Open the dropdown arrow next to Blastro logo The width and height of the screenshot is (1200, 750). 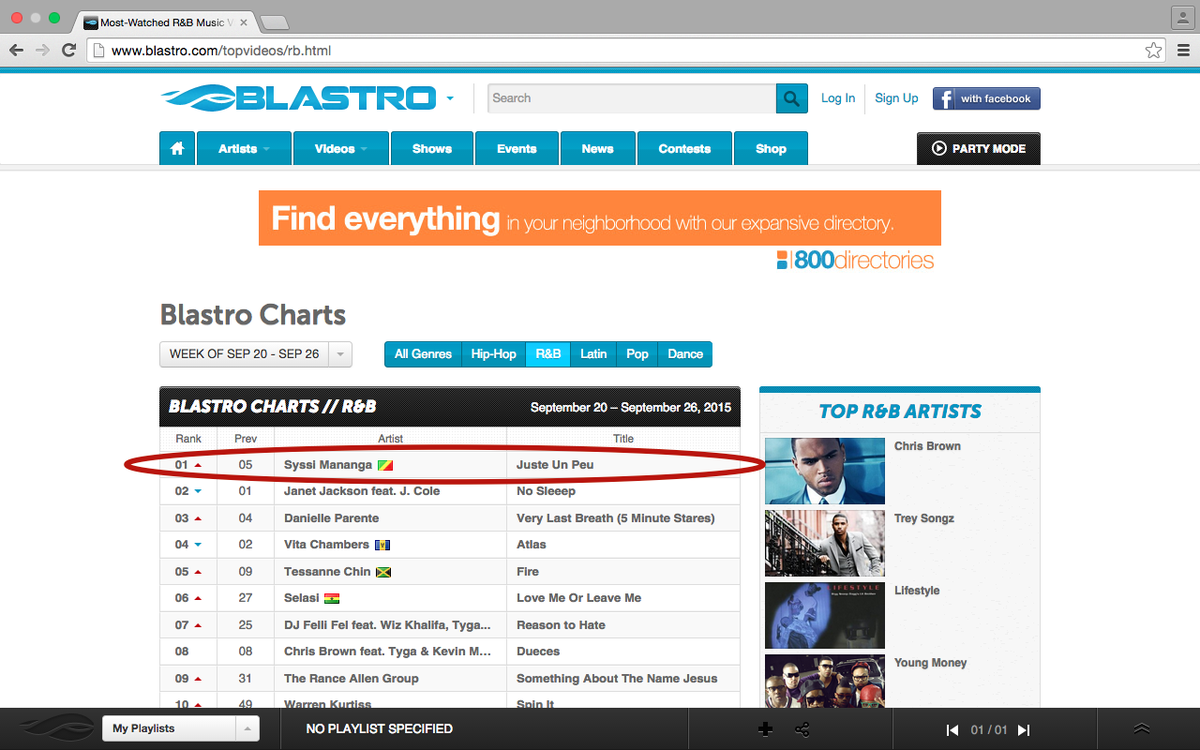point(450,98)
